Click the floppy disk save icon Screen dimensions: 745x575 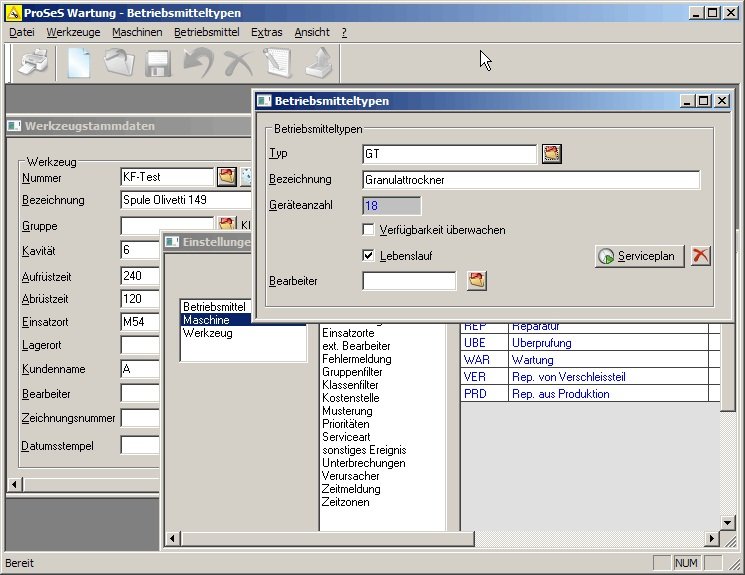click(158, 63)
